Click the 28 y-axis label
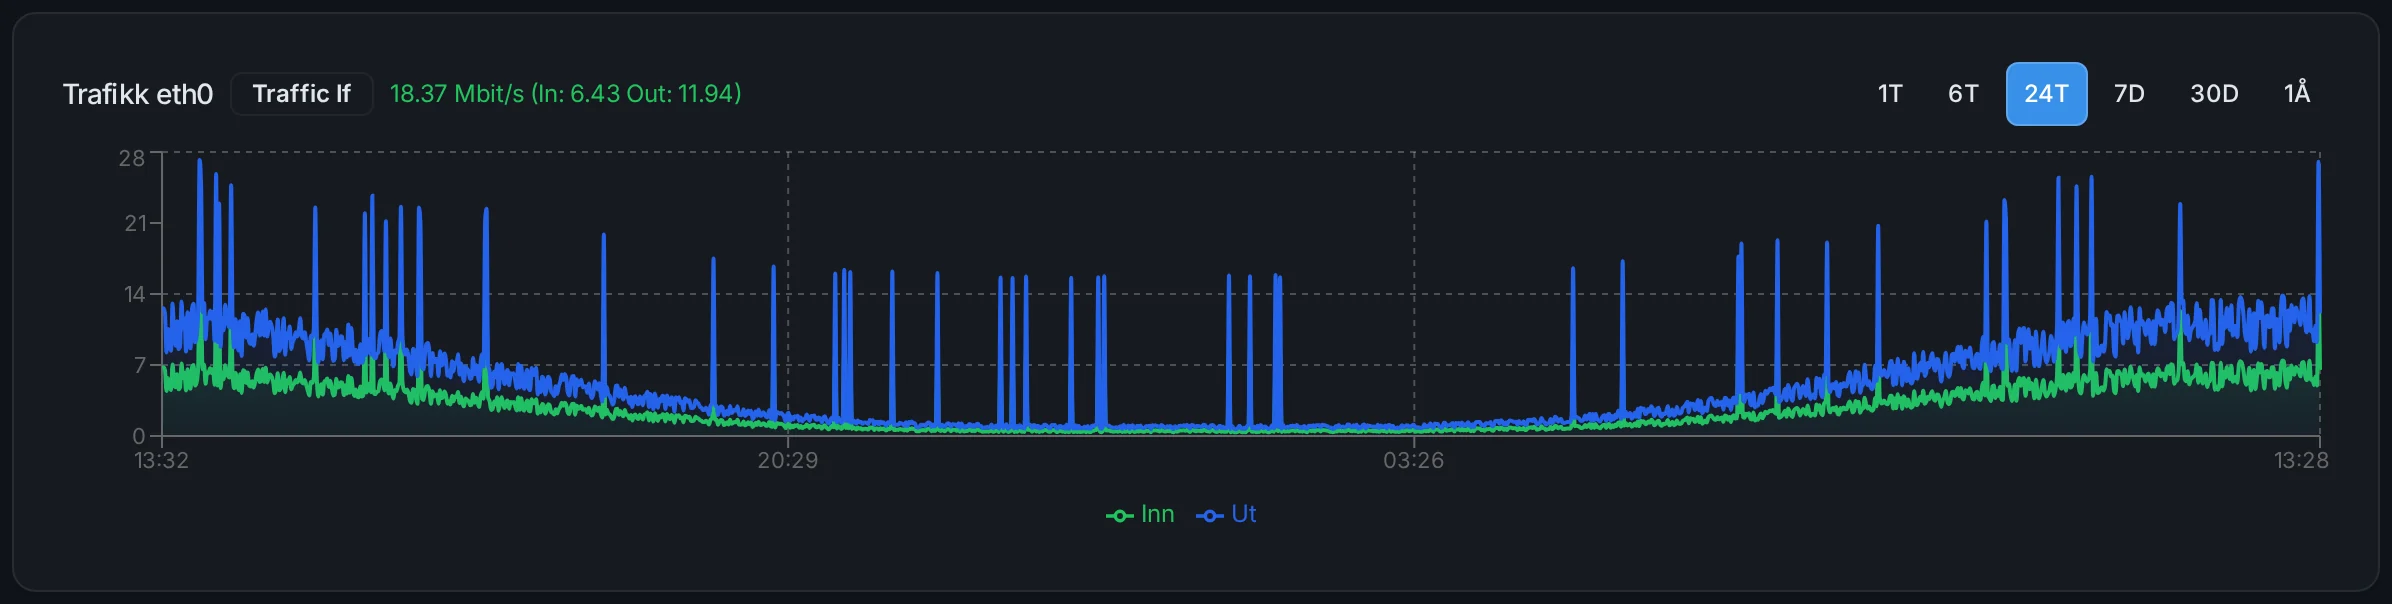 [x=132, y=158]
